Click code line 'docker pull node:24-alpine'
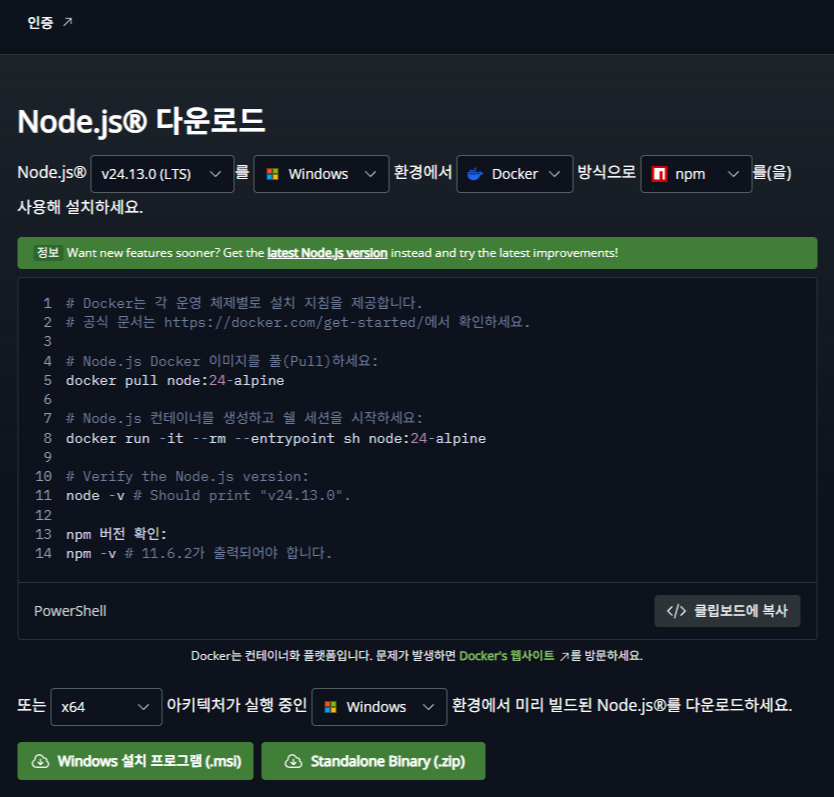 pos(175,380)
